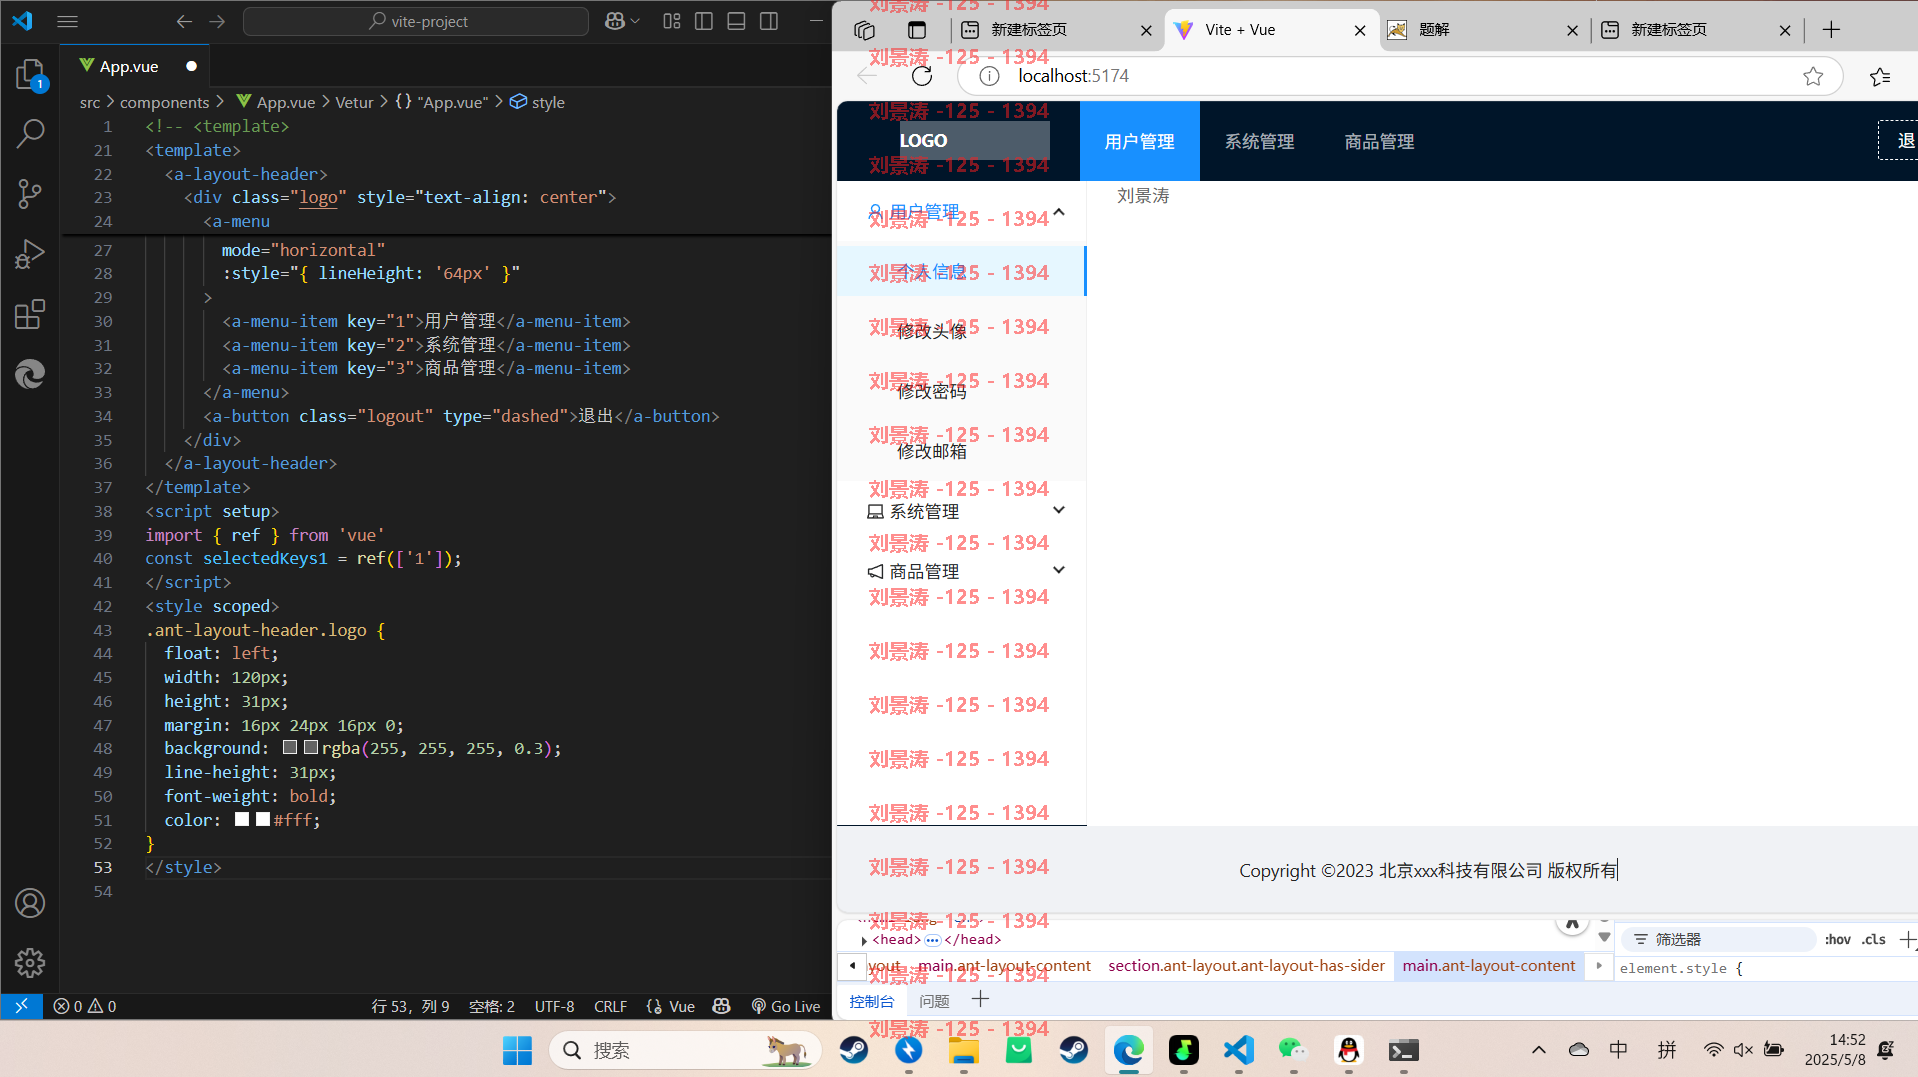Open the Search view in VS Code
Screen dimensions: 1918x1077
pos(30,132)
